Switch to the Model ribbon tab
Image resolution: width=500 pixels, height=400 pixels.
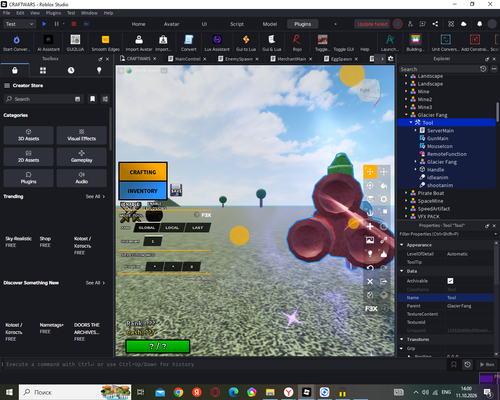point(270,24)
